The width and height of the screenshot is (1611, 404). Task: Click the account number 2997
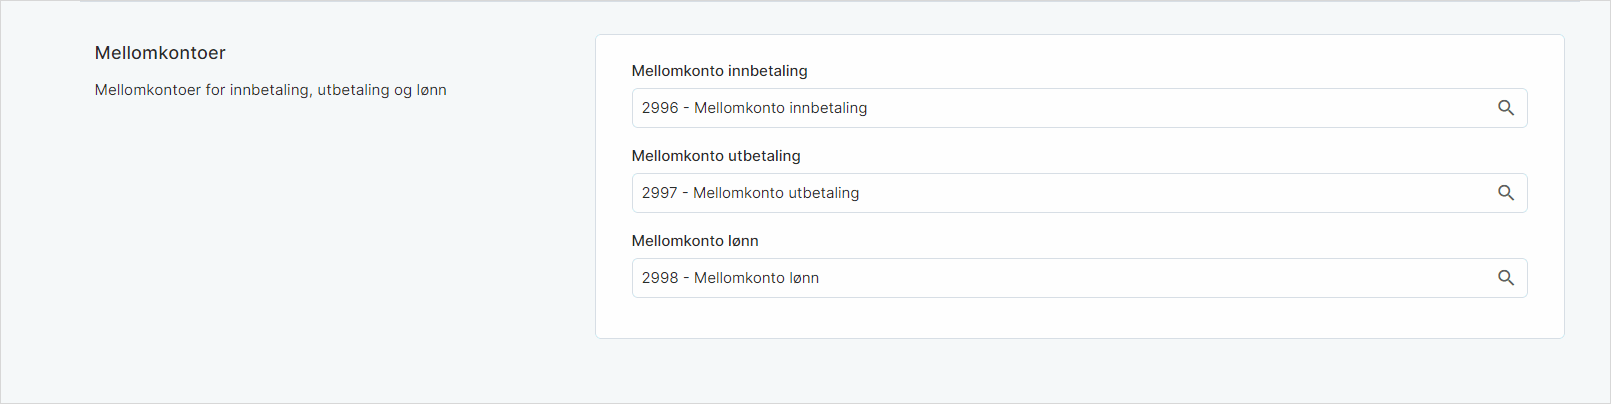coord(660,193)
